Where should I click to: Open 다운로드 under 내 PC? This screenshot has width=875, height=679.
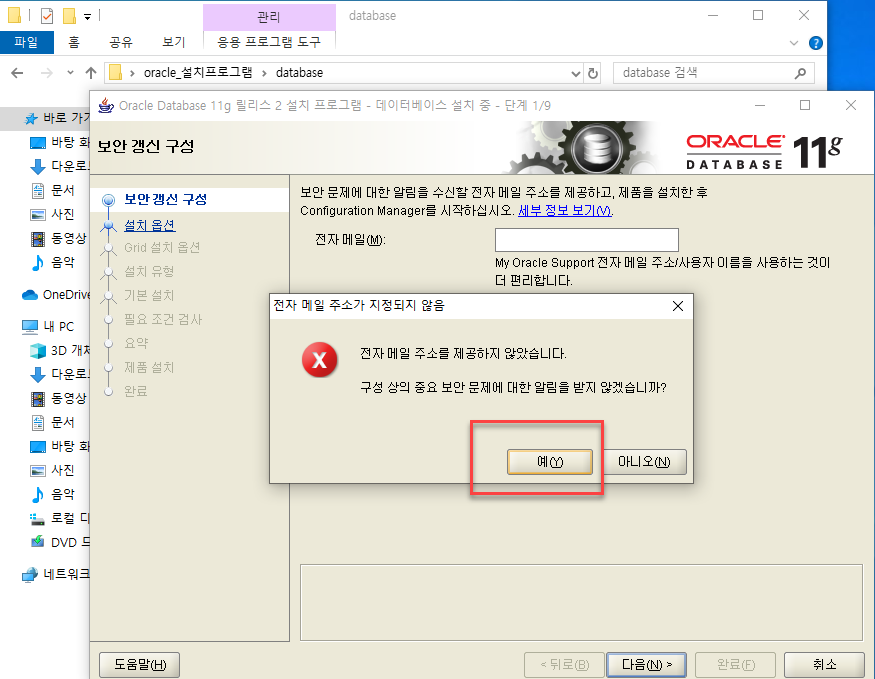click(58, 374)
